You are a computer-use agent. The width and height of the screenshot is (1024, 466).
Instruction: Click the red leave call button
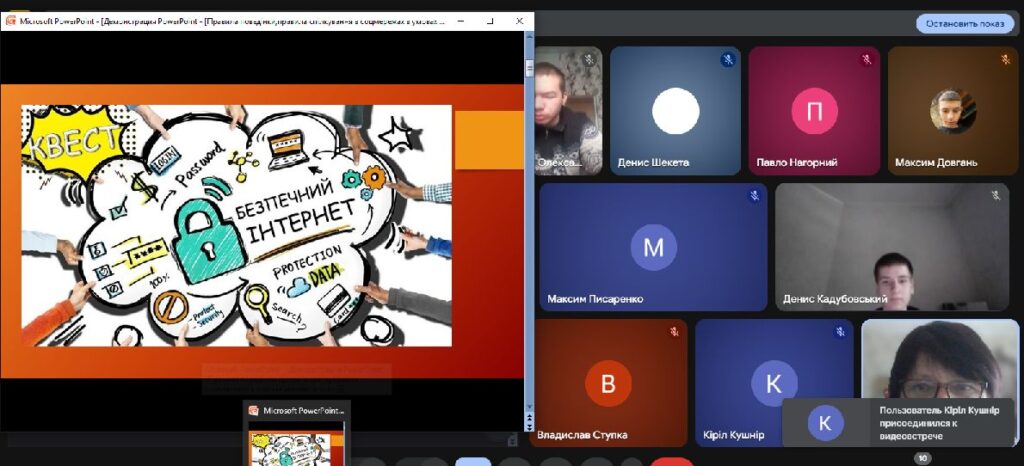pyautogui.click(x=671, y=462)
